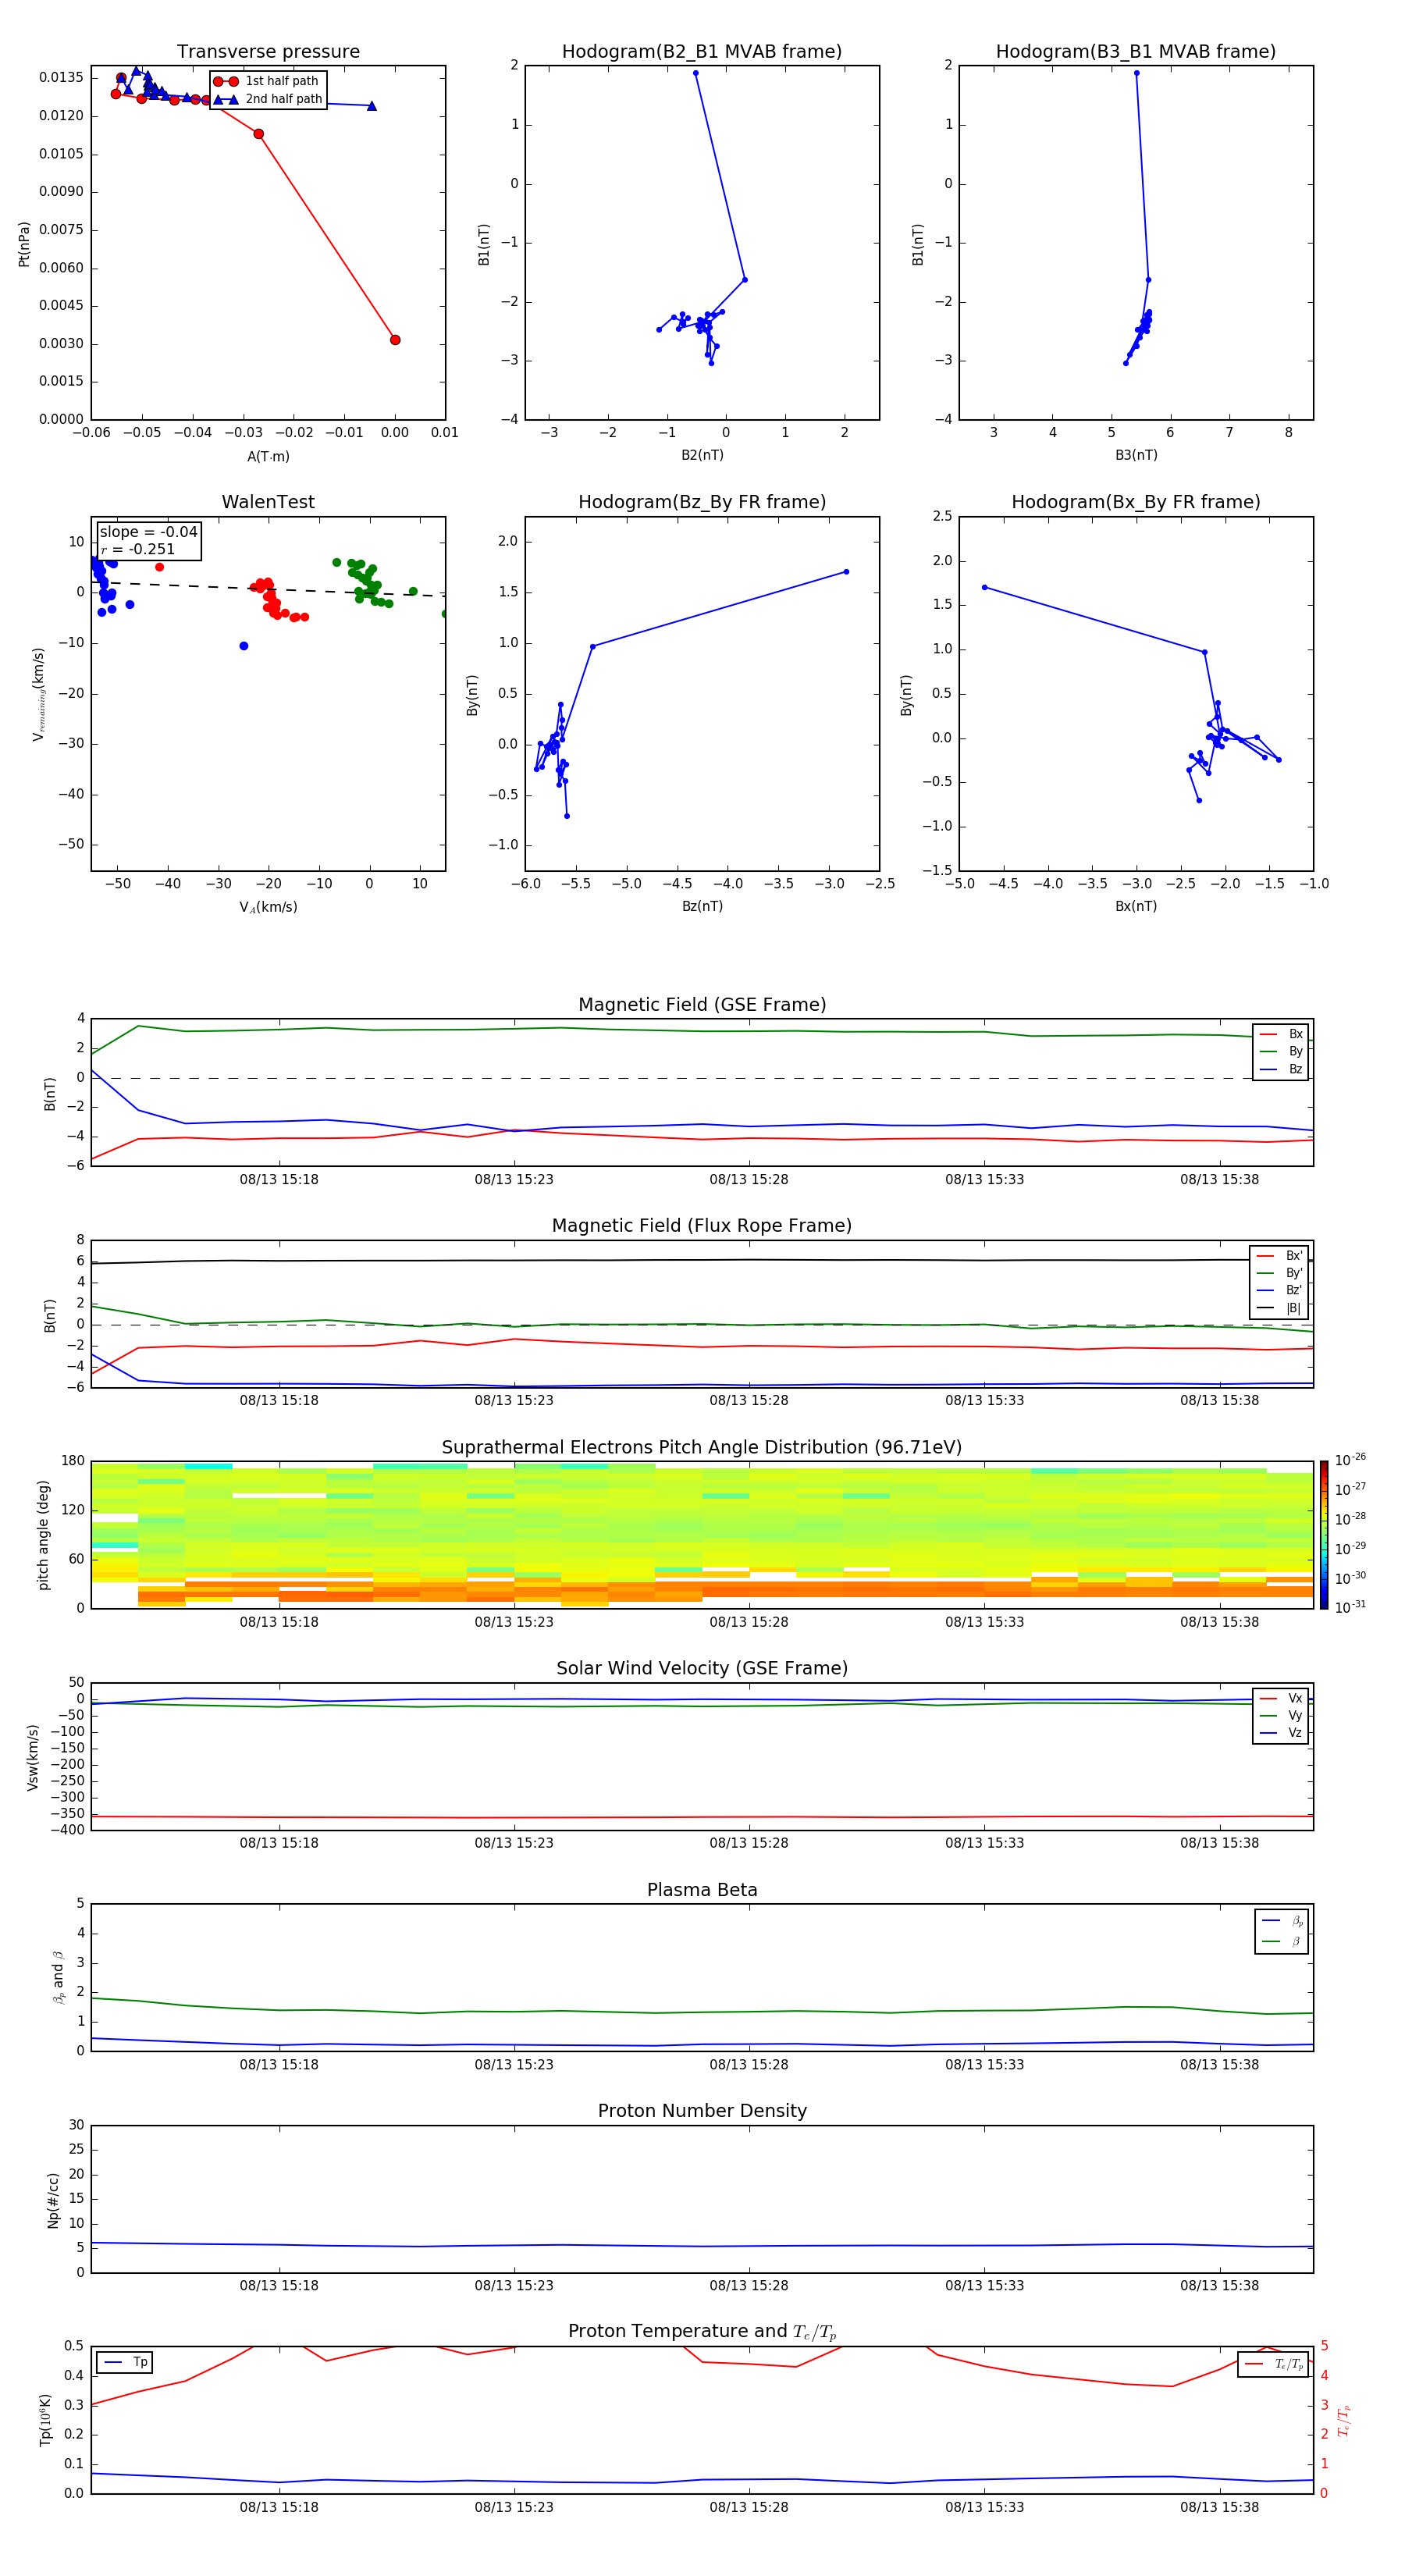Click the leftmost endpoint in Bx_By hodogram
The image size is (1405, 2576).
pyautogui.click(x=985, y=587)
